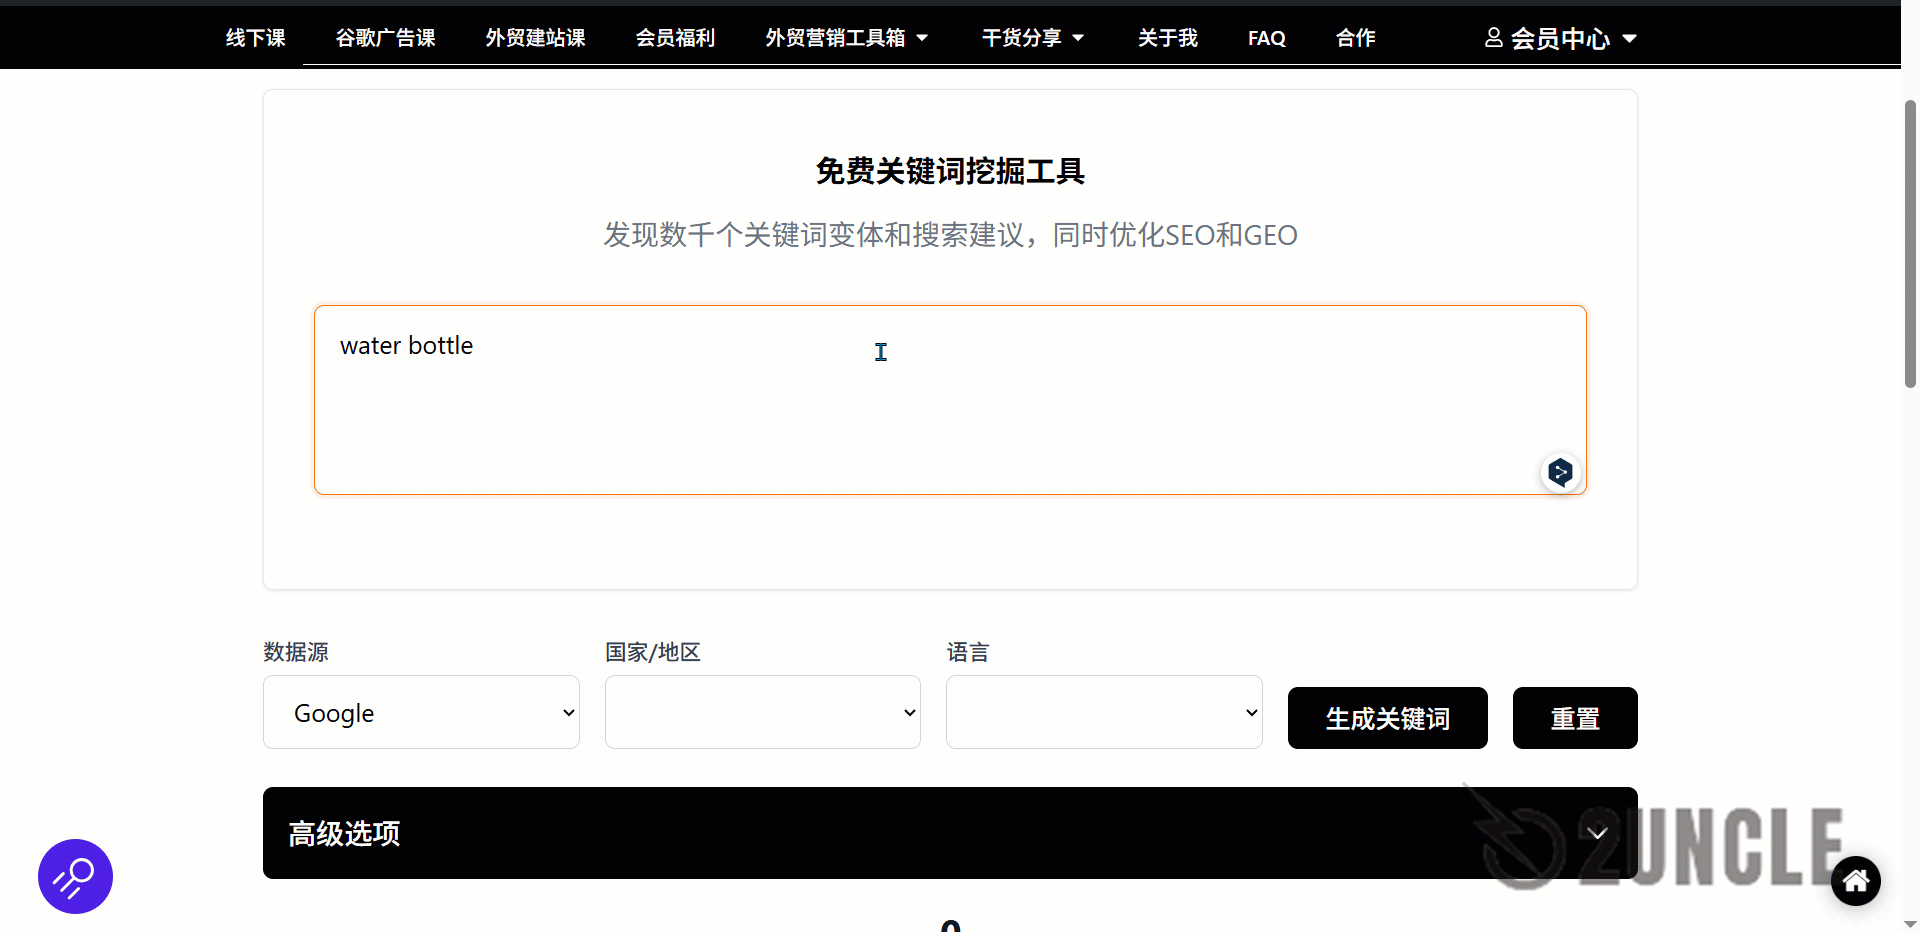Click the circular home button at bottom right
The image size is (1920, 932).
[1856, 881]
